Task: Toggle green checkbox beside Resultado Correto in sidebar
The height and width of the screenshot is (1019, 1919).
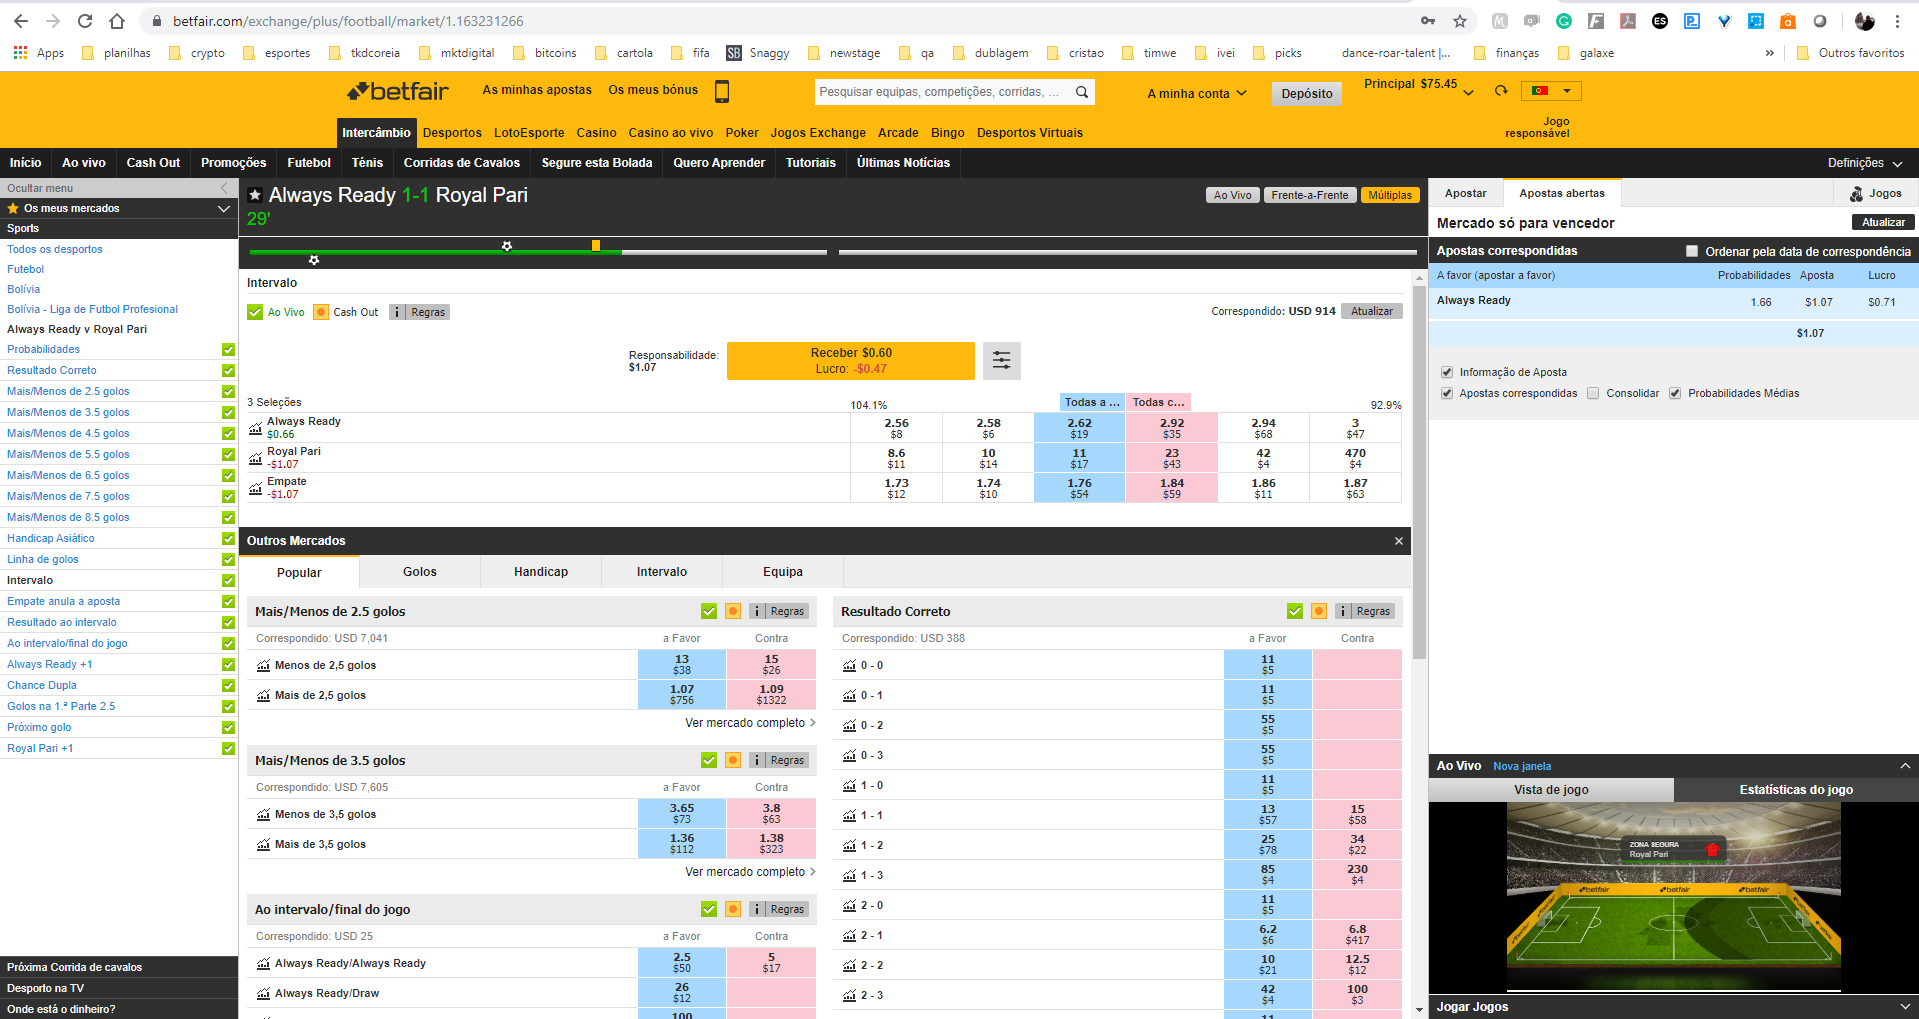Action: [228, 370]
